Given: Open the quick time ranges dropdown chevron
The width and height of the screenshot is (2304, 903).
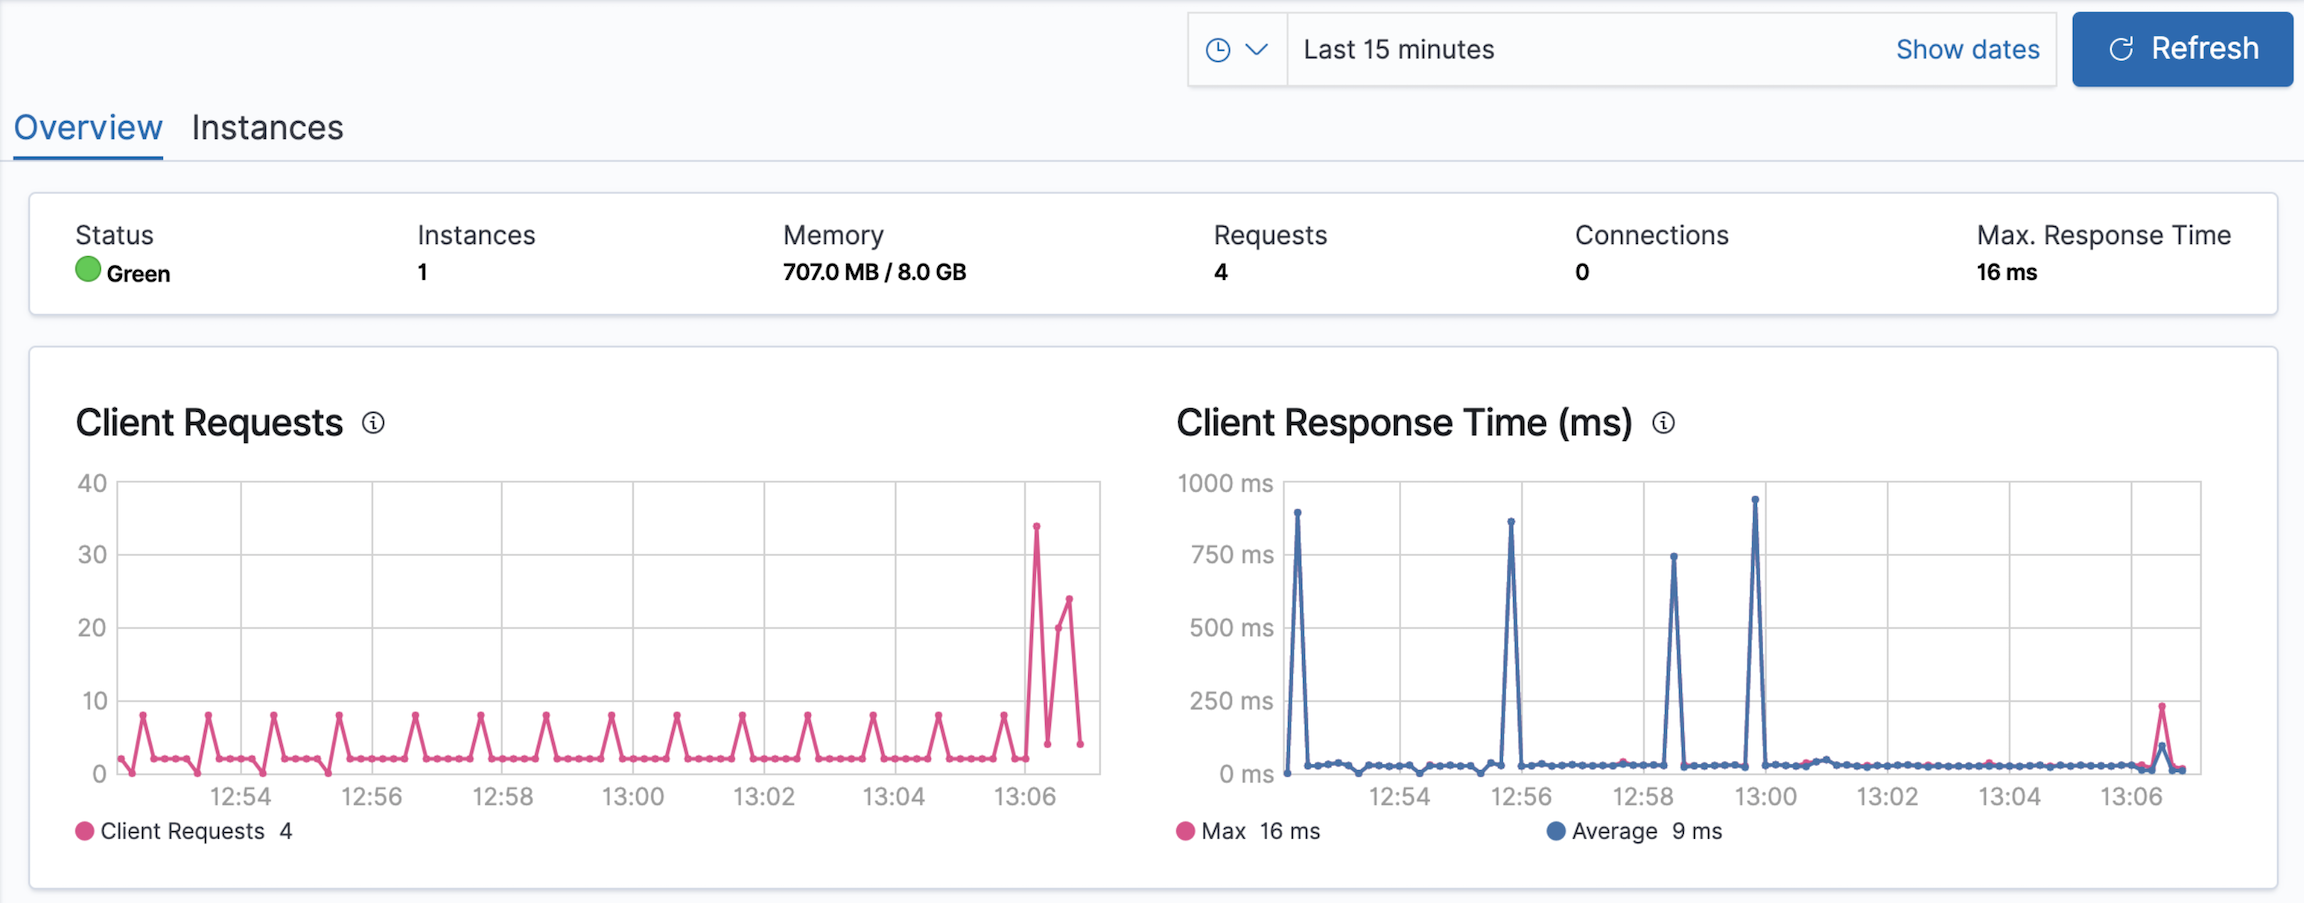Looking at the screenshot, I should [1257, 48].
